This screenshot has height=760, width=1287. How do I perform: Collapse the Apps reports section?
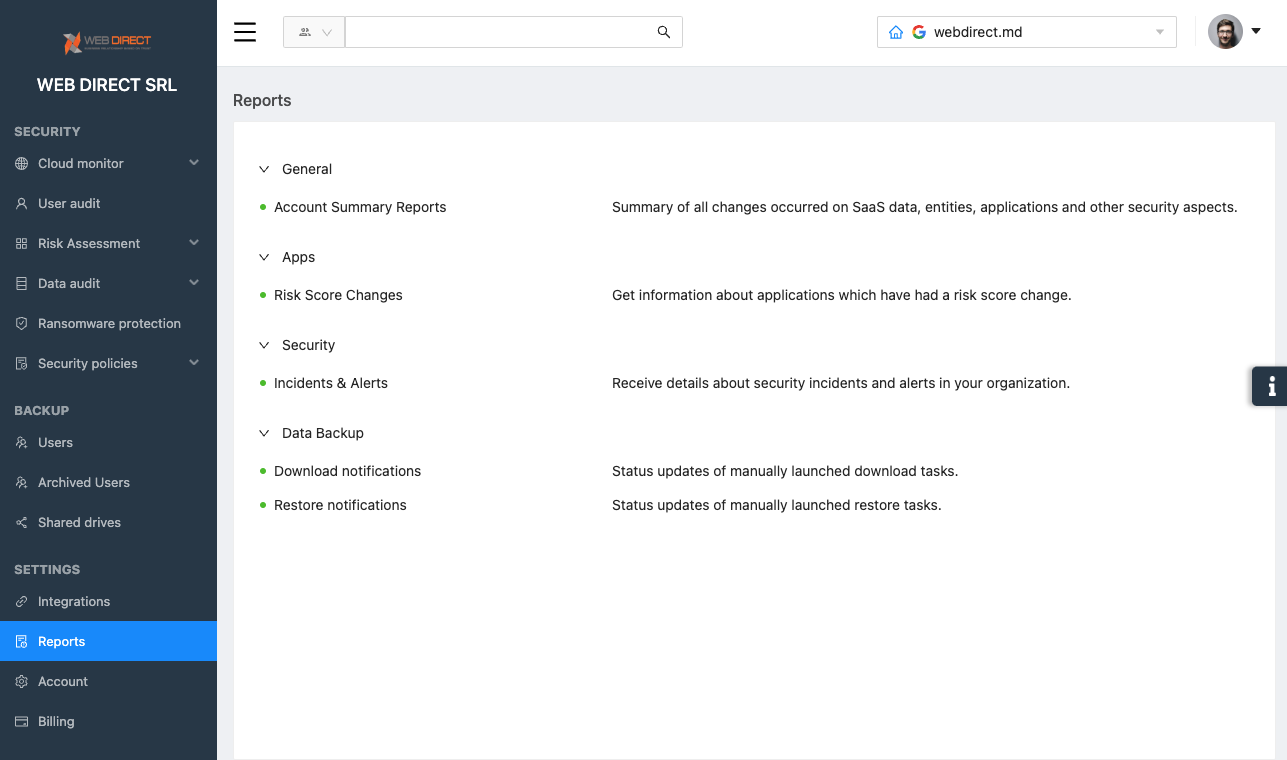point(264,257)
